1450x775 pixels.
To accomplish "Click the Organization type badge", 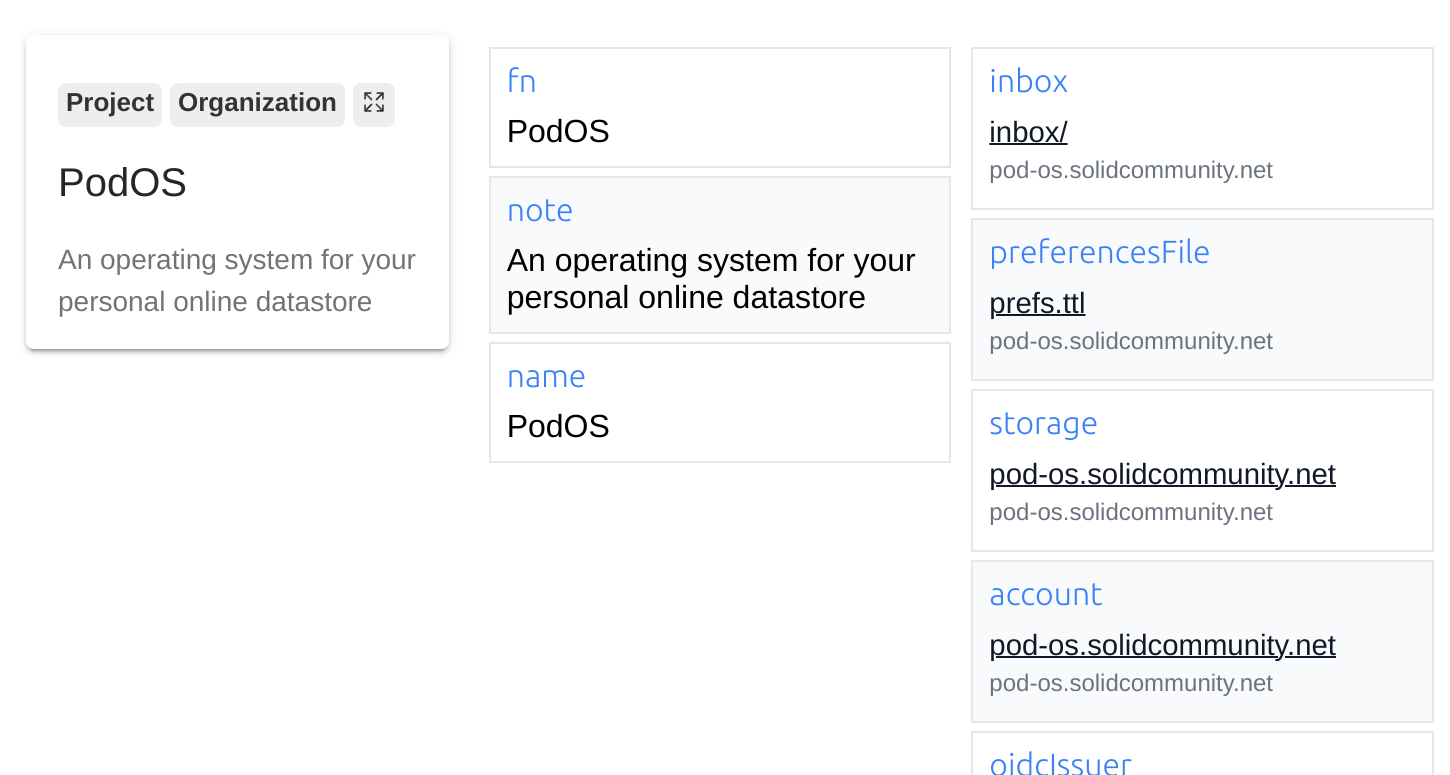I will [x=257, y=103].
